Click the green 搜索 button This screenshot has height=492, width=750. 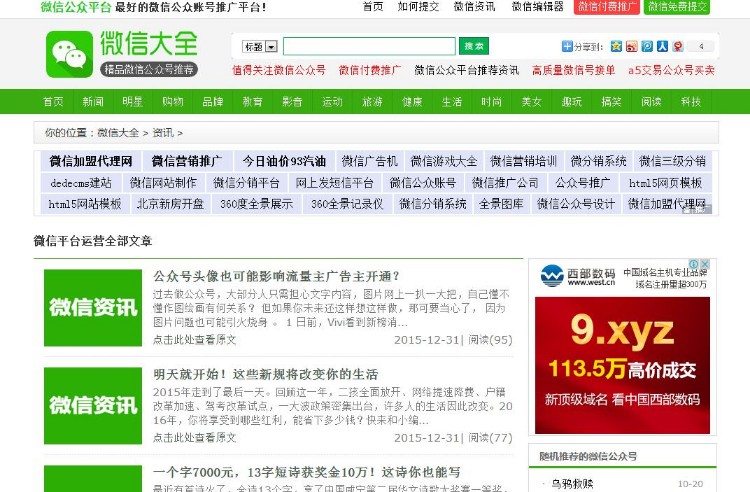(474, 46)
